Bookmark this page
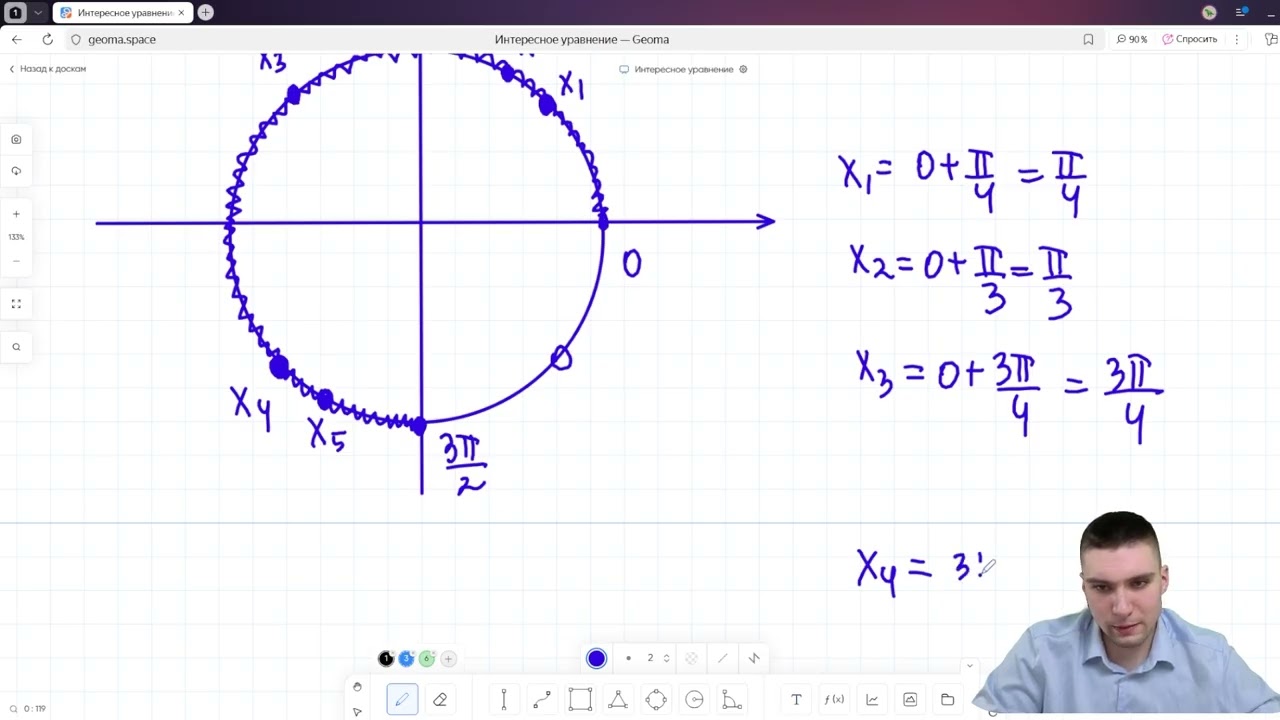The image size is (1280, 720). [x=1088, y=39]
